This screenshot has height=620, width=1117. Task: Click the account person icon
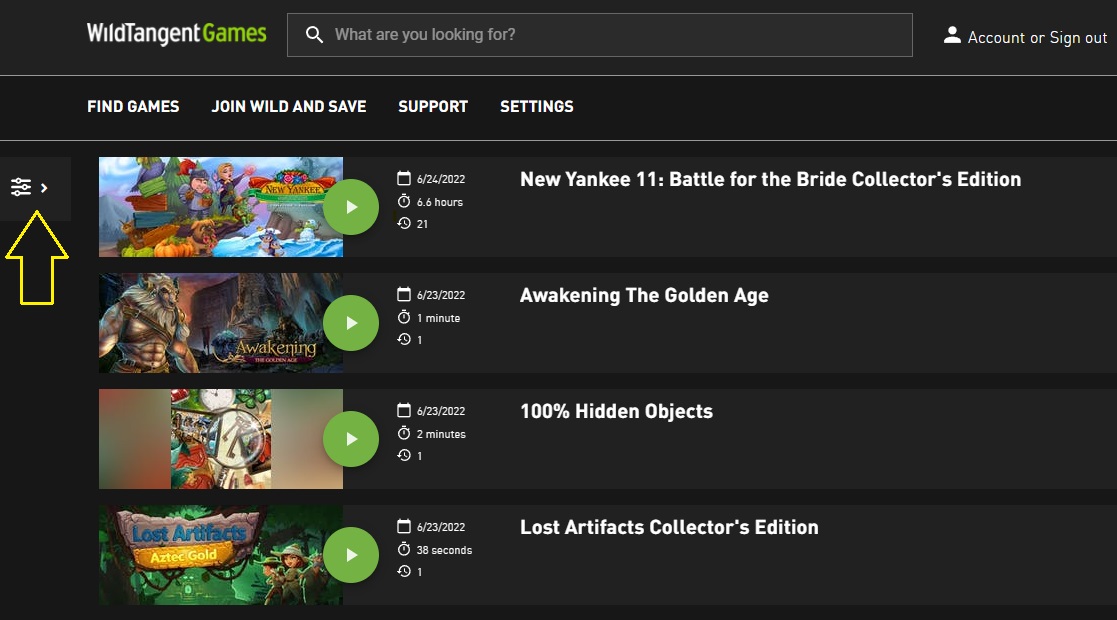952,35
